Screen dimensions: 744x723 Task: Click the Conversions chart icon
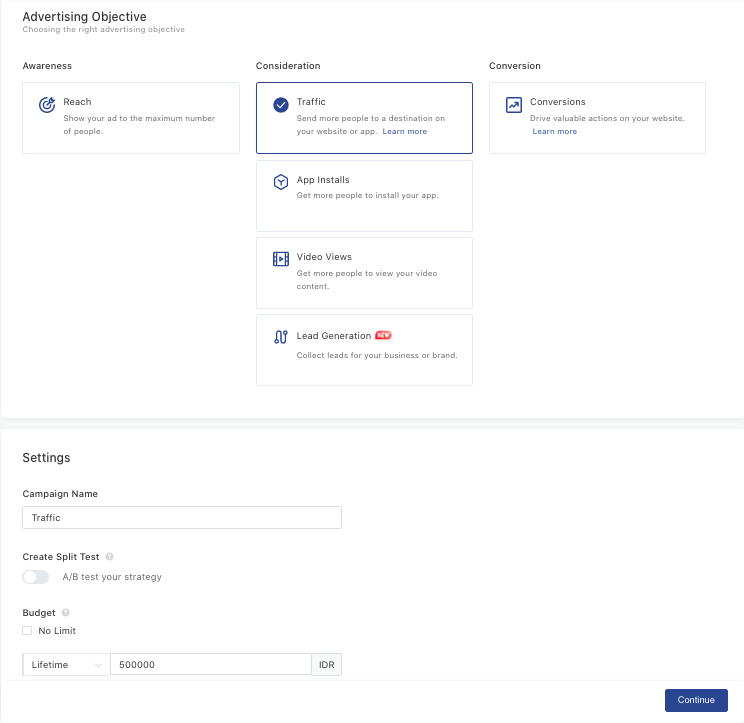click(x=514, y=105)
